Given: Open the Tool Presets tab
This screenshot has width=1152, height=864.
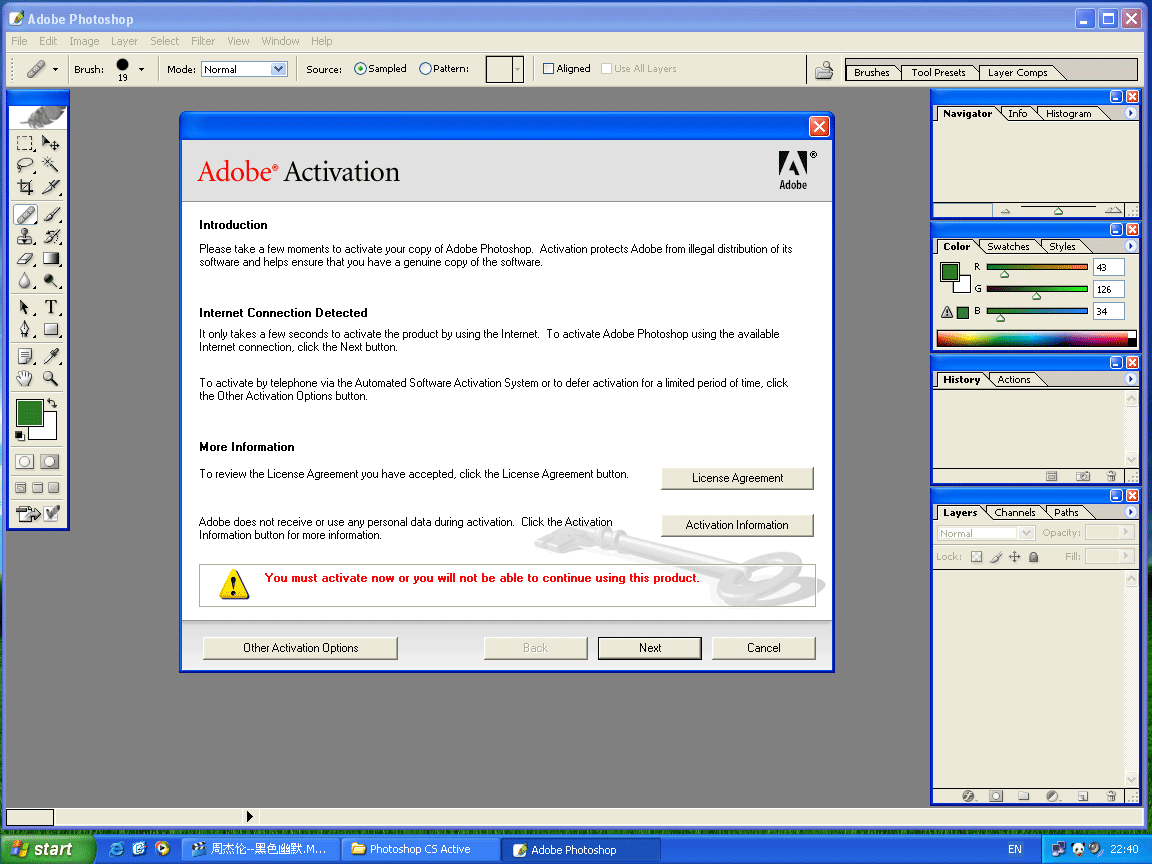Looking at the screenshot, I should click(938, 73).
